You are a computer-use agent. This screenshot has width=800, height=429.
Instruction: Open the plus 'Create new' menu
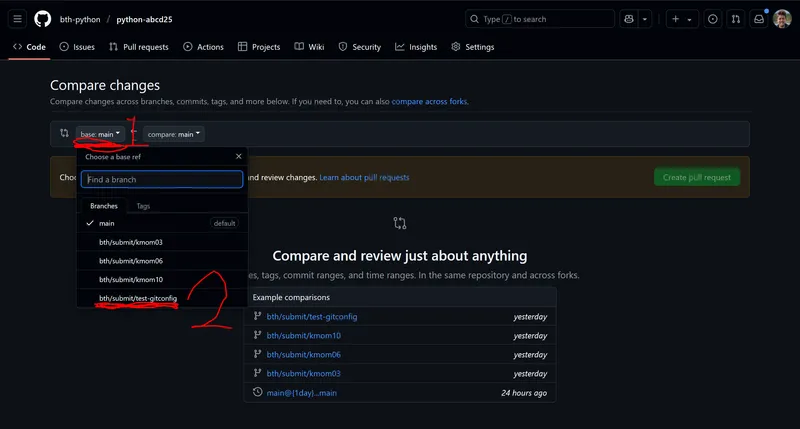pyautogui.click(x=682, y=19)
